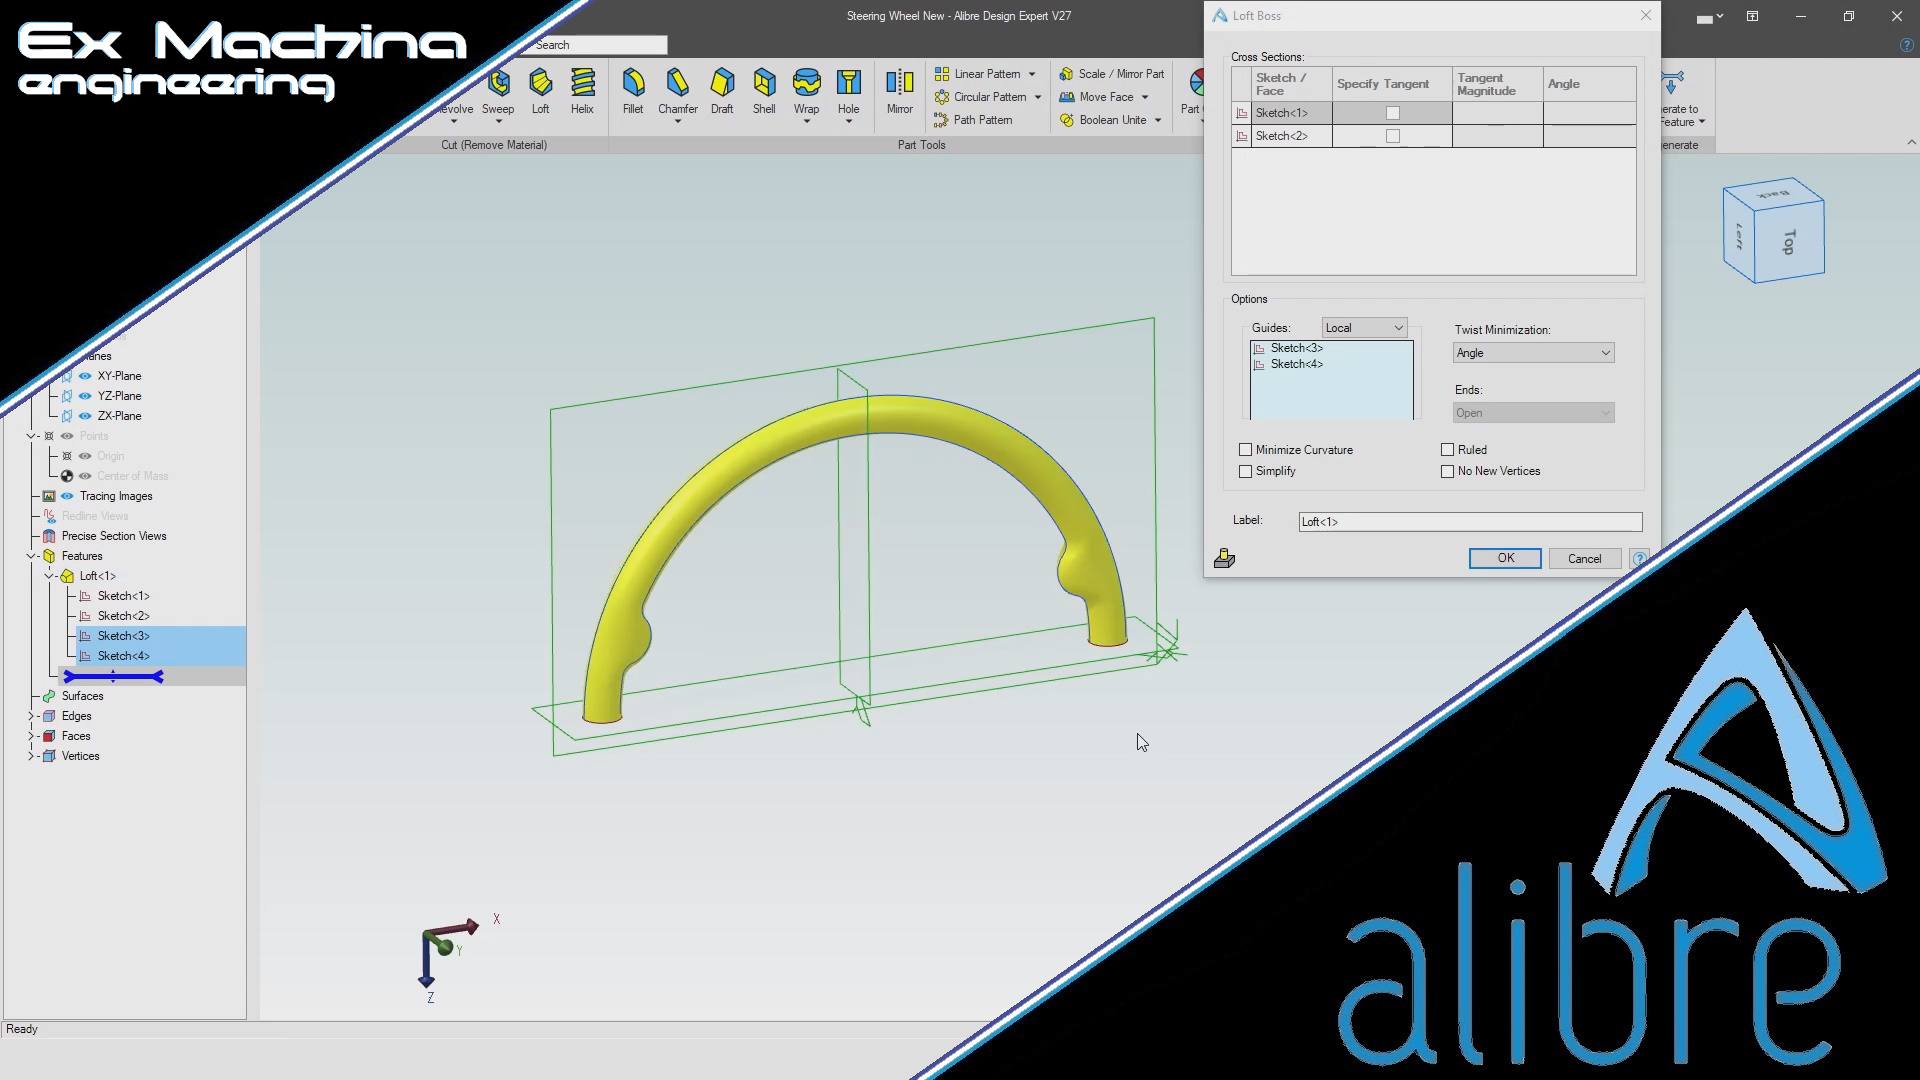The height and width of the screenshot is (1080, 1920).
Task: Select the Fillet tool icon
Action: 633,84
